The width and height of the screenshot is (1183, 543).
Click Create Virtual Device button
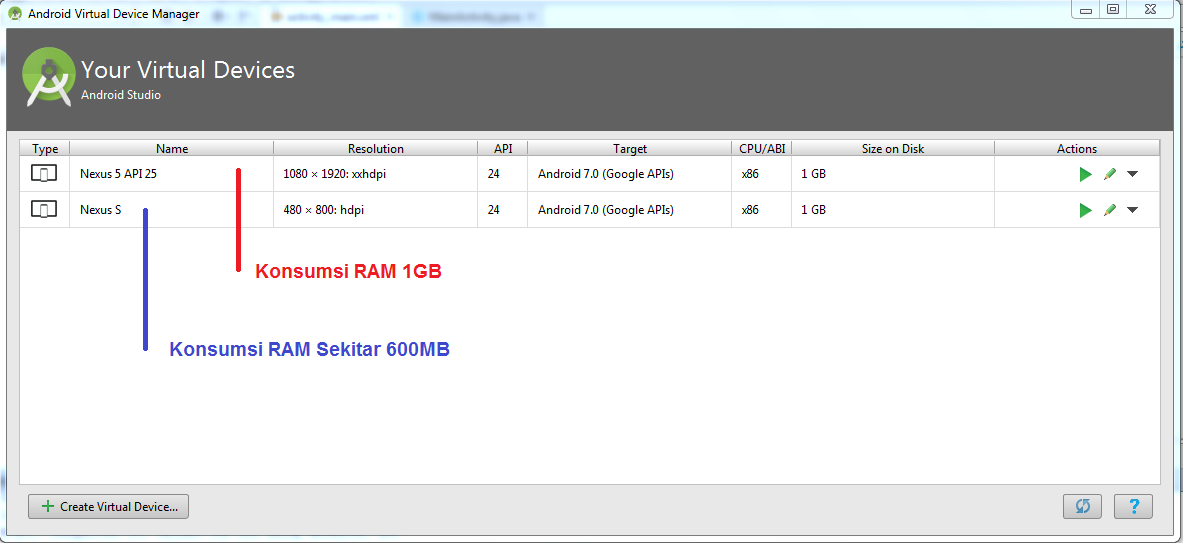(x=109, y=507)
